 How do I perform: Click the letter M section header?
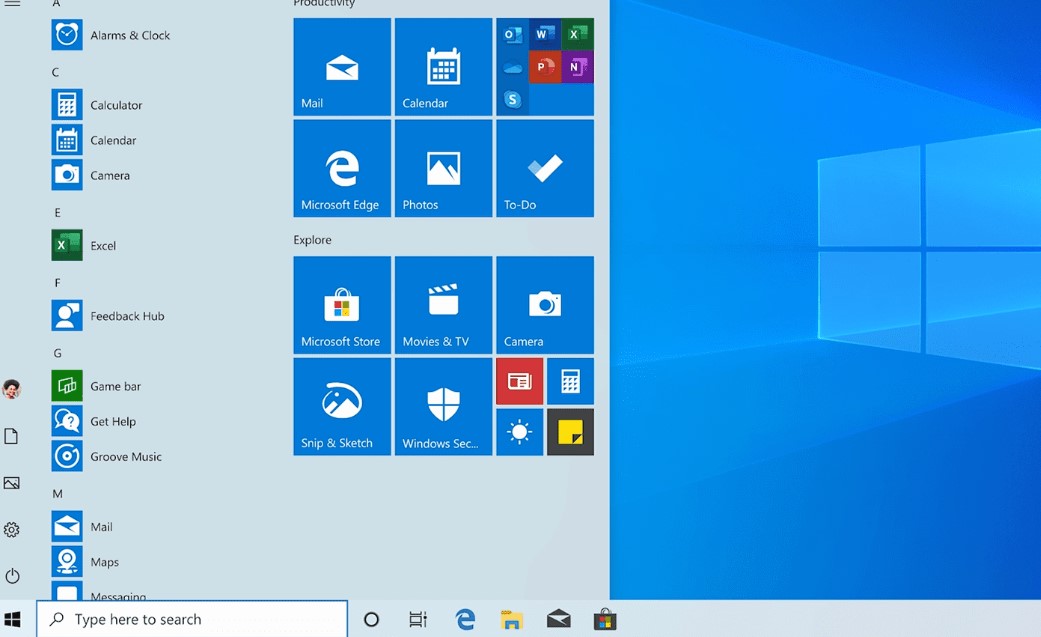point(58,494)
